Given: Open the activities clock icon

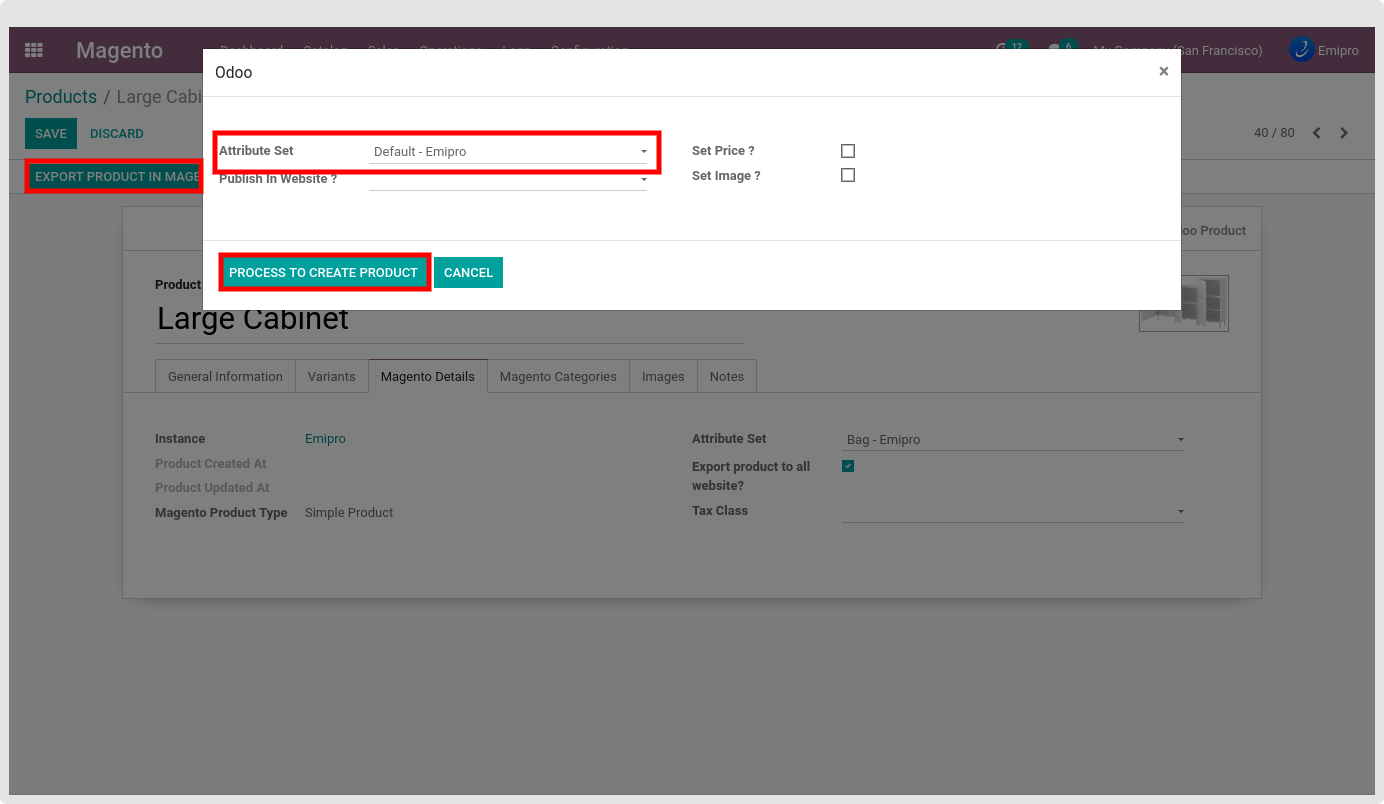Looking at the screenshot, I should (1003, 49).
